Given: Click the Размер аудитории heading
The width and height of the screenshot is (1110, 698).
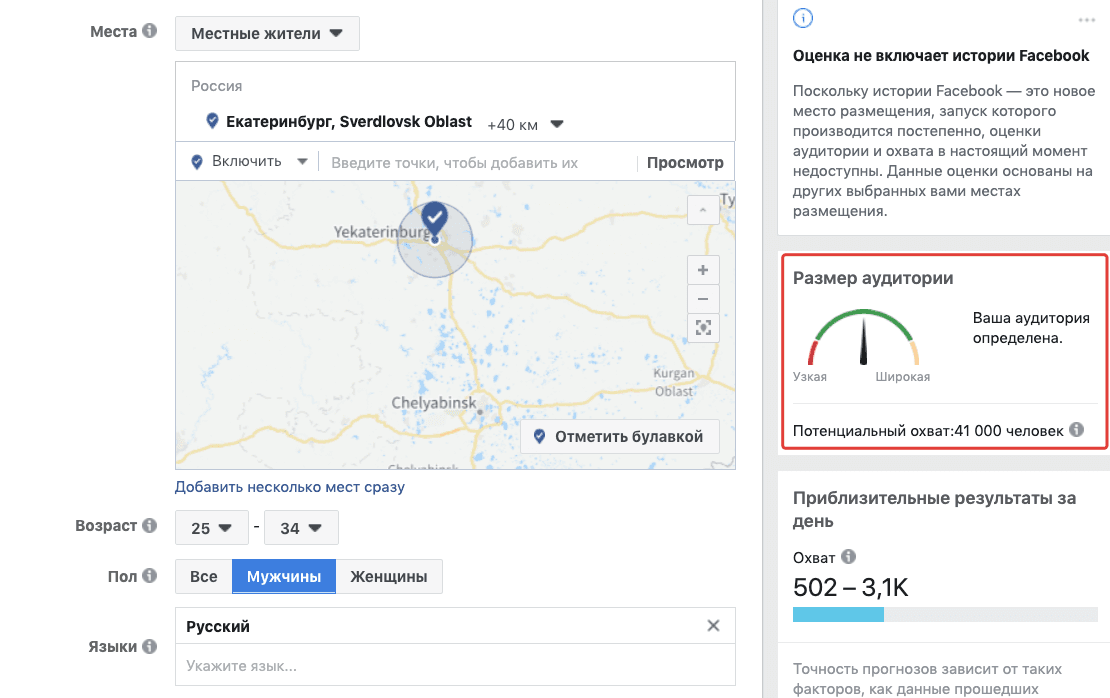Looking at the screenshot, I should 873,278.
